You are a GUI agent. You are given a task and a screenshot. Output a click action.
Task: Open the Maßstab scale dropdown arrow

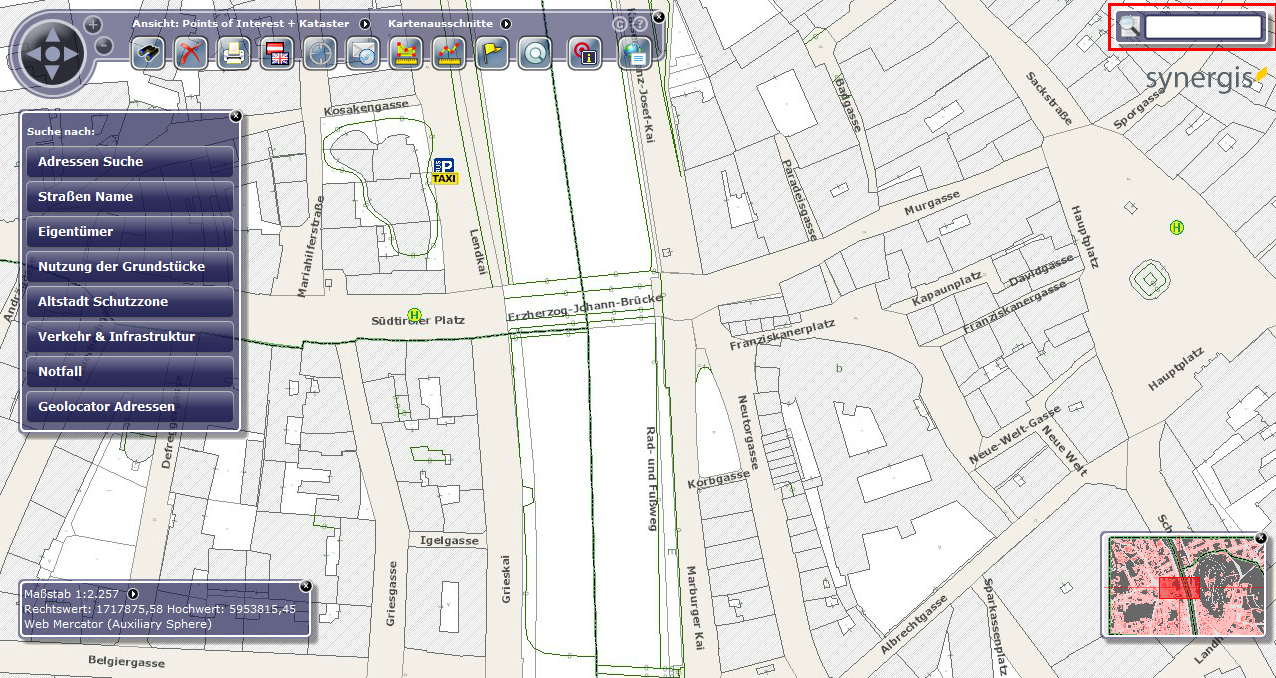(132, 594)
